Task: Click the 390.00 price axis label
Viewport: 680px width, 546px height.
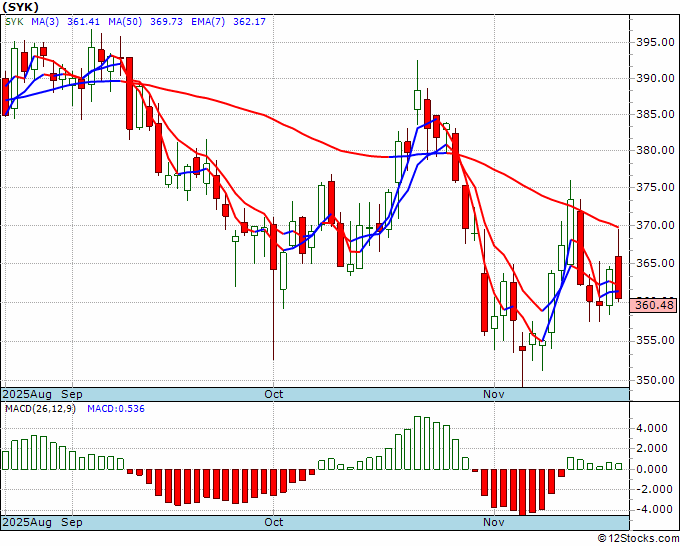Action: pyautogui.click(x=655, y=78)
